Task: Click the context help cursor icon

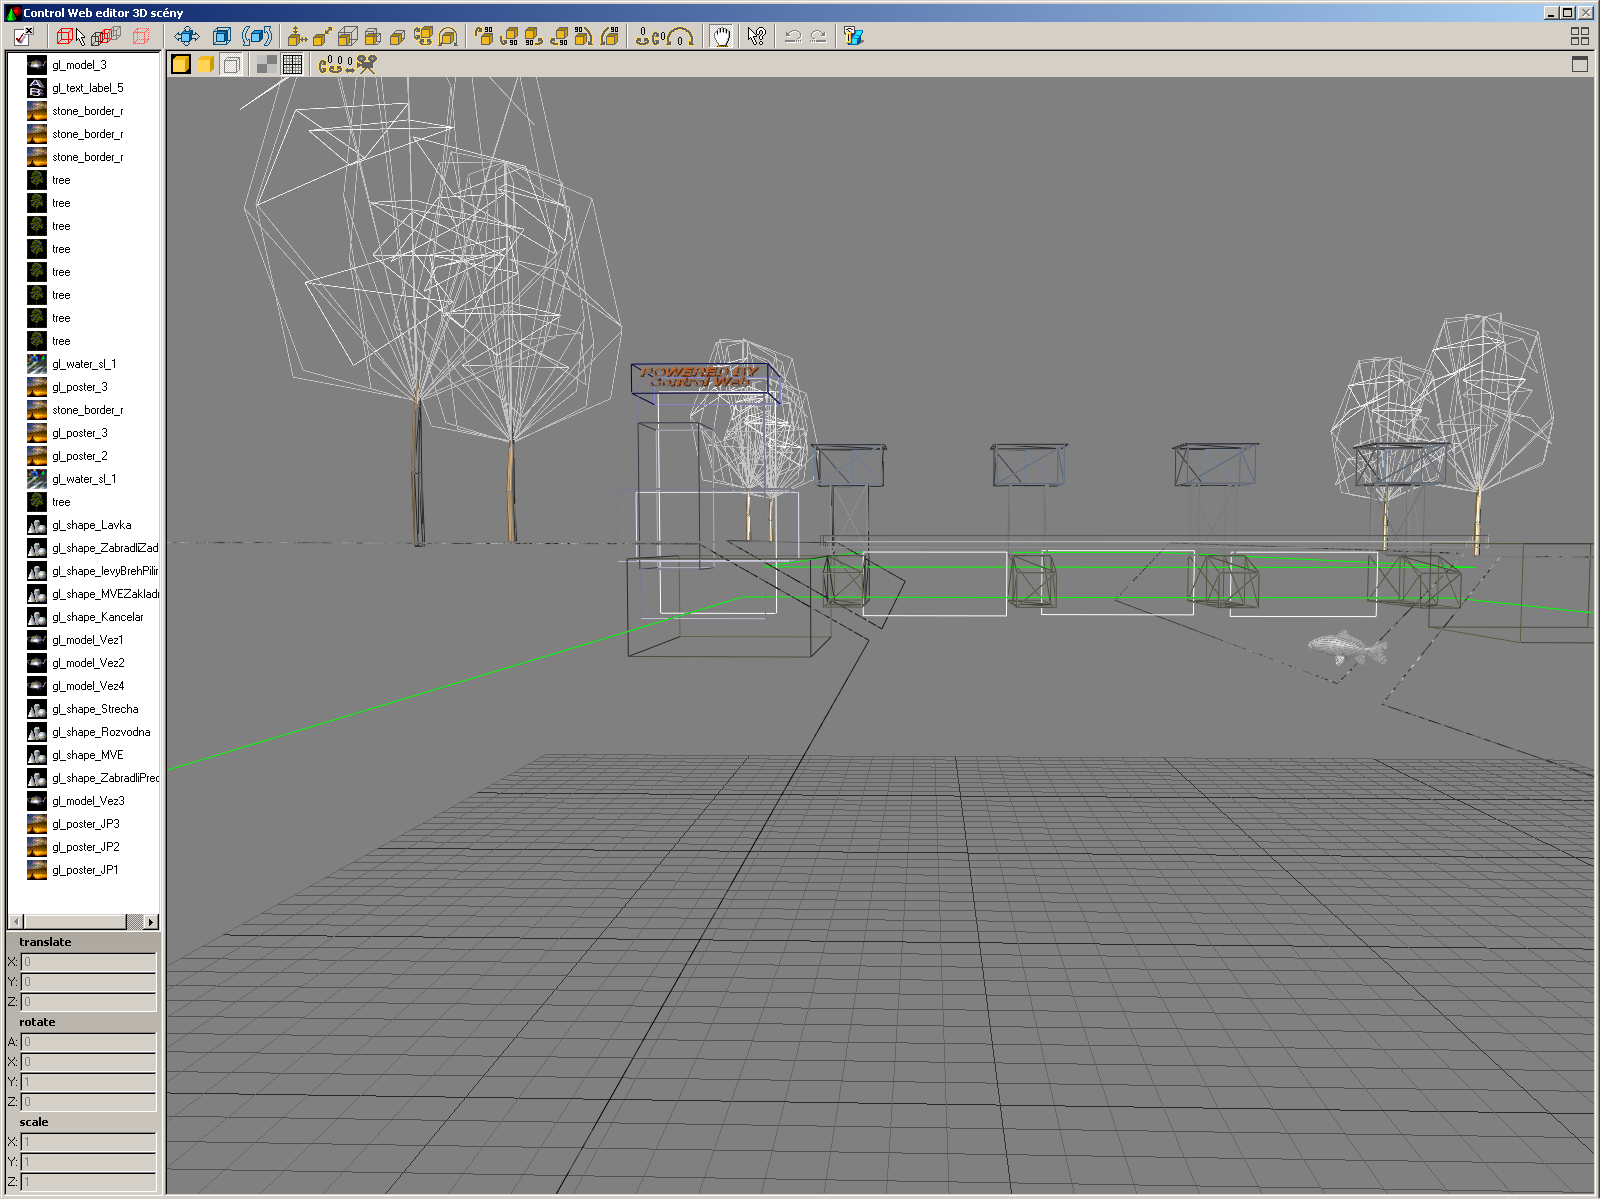Action: click(756, 37)
